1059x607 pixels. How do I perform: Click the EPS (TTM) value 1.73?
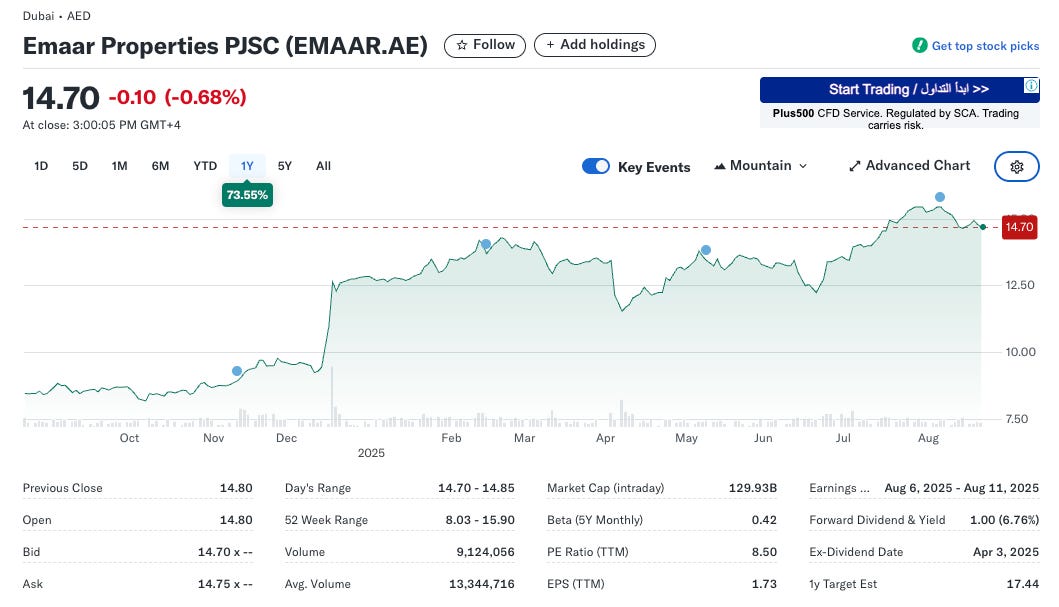point(764,584)
